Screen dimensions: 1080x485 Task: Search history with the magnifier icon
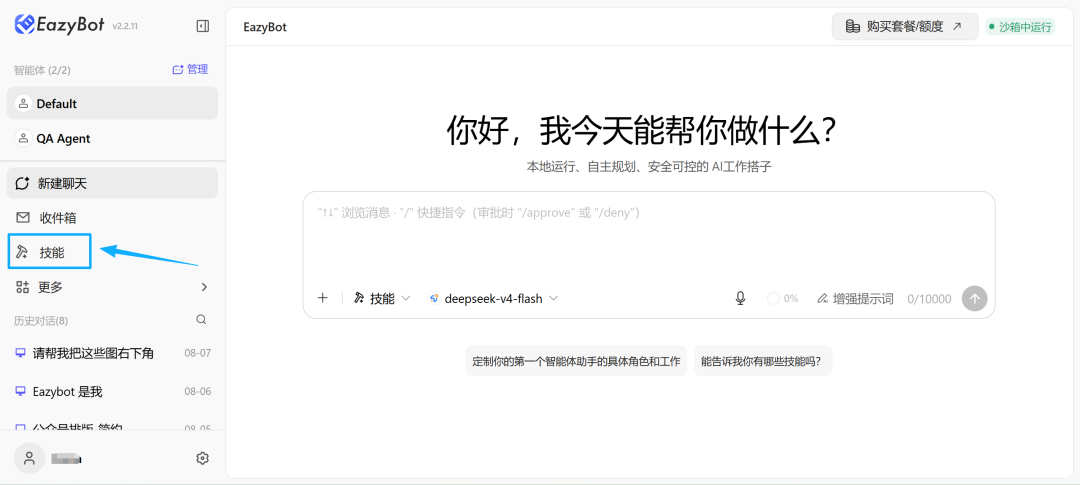pyautogui.click(x=201, y=320)
